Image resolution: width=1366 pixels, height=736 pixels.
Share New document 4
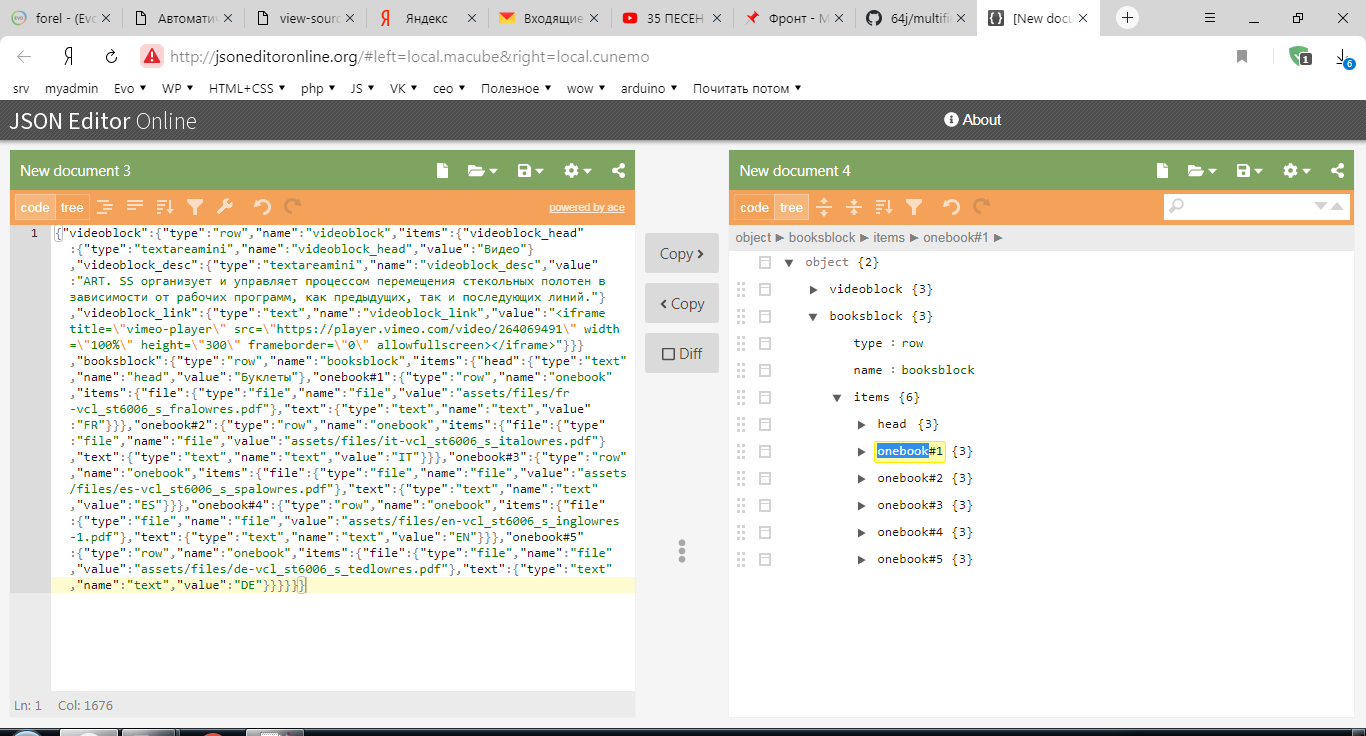point(1337,171)
